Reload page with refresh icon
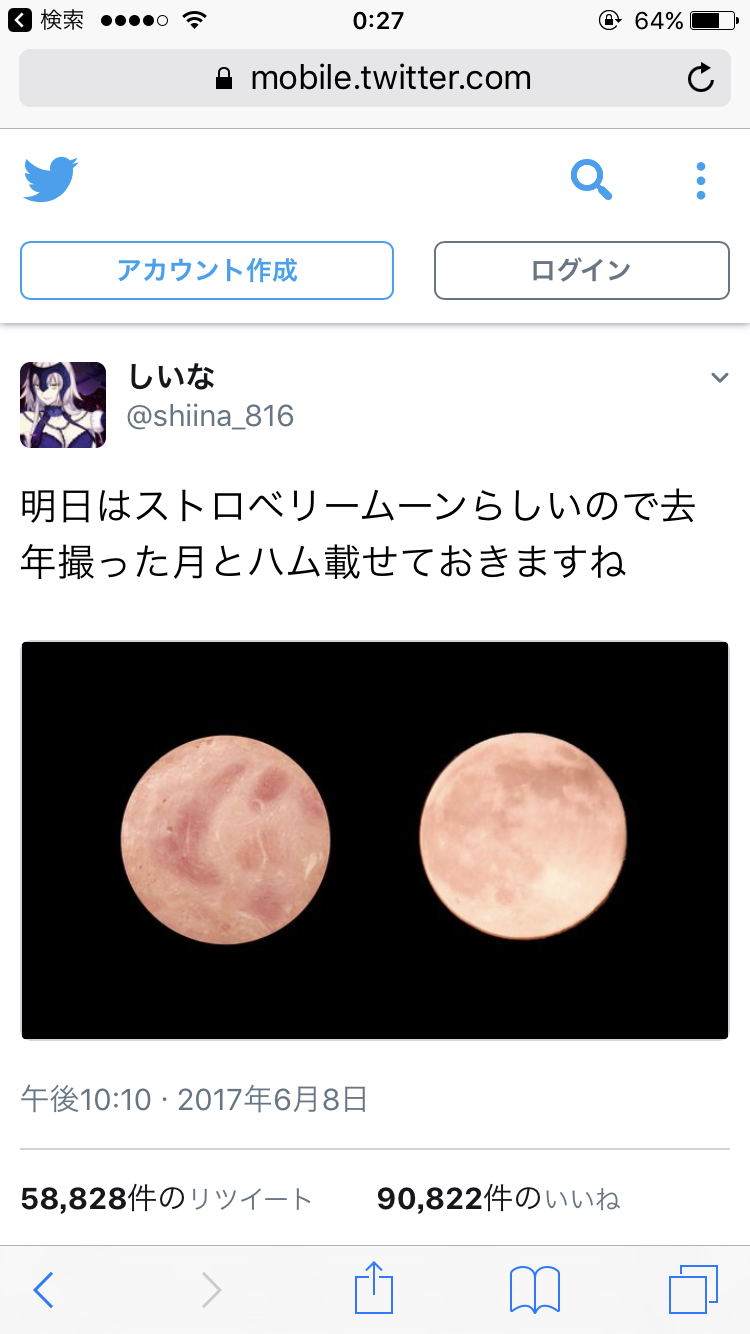Viewport: 750px width, 1334px height. point(701,78)
